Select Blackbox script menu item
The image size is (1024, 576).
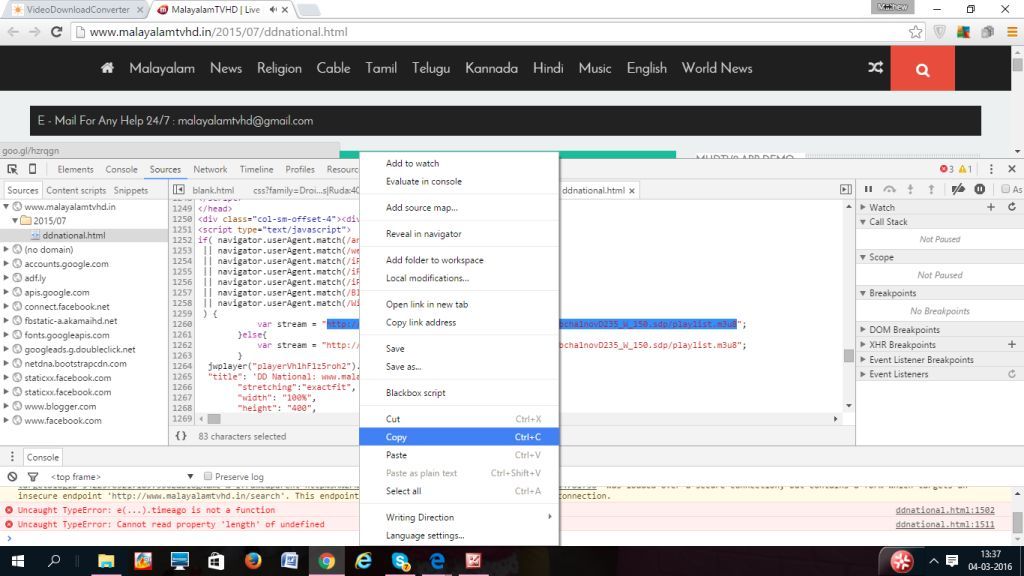pos(459,392)
